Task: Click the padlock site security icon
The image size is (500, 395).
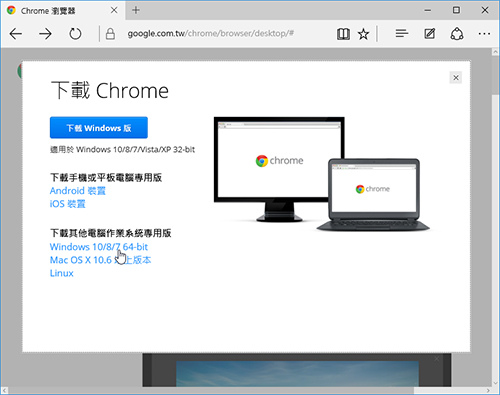Action: tap(110, 34)
